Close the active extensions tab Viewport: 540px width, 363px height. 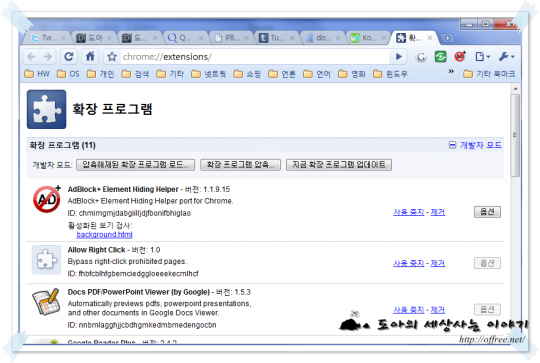(429, 38)
